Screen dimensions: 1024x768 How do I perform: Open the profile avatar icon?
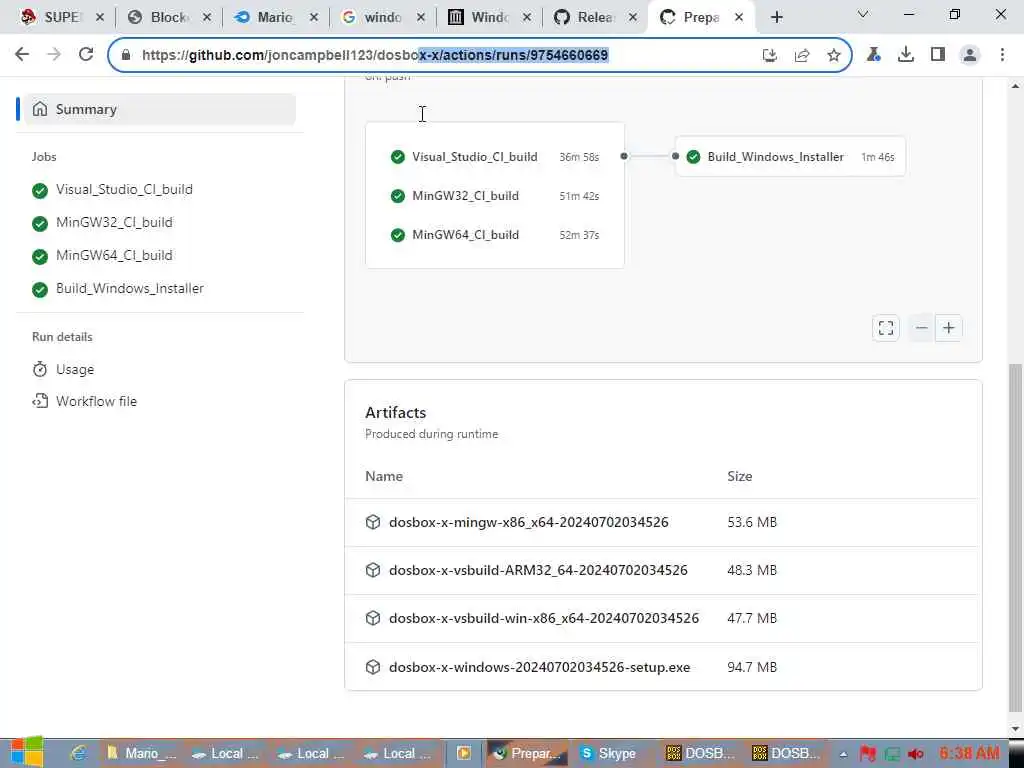click(970, 55)
